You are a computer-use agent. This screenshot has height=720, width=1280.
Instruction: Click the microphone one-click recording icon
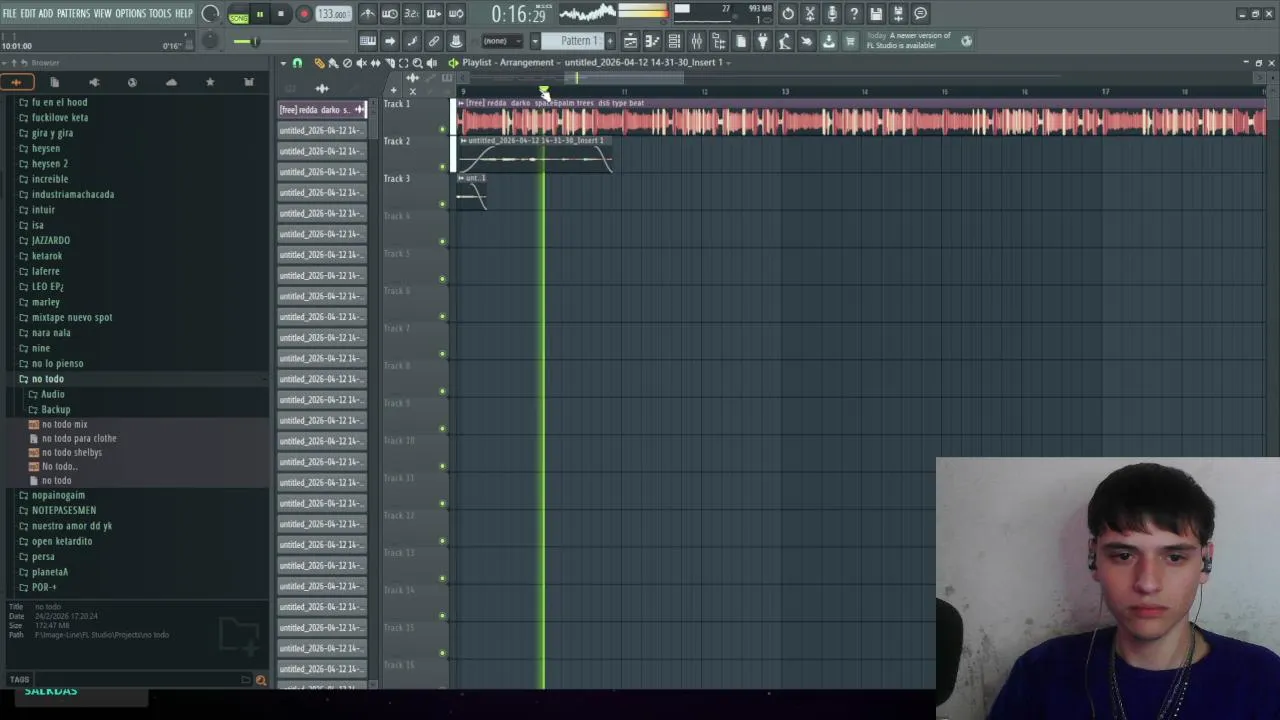(x=832, y=13)
